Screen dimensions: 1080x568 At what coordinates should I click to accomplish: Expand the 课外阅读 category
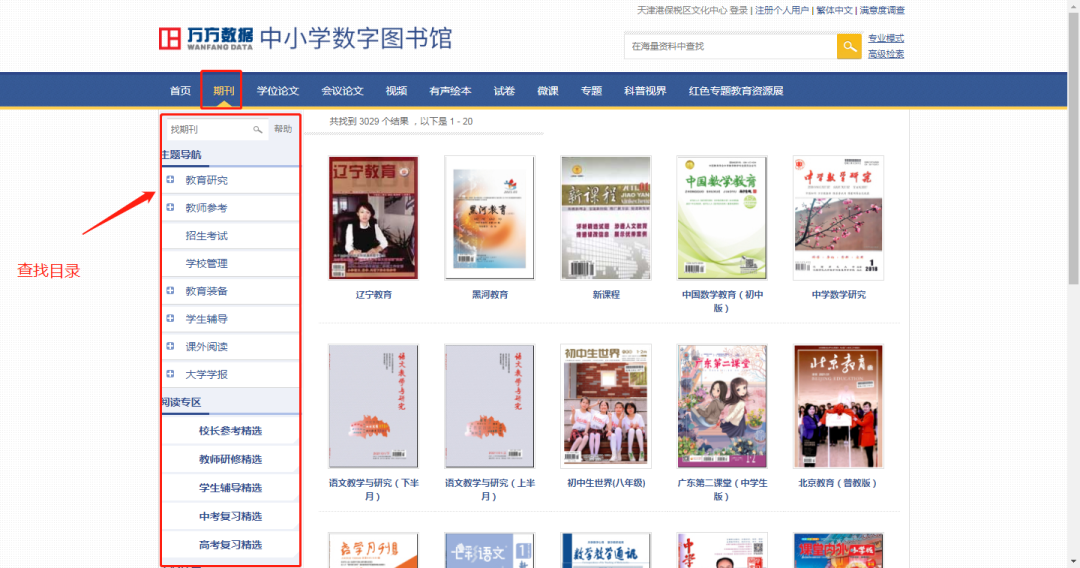(x=170, y=346)
